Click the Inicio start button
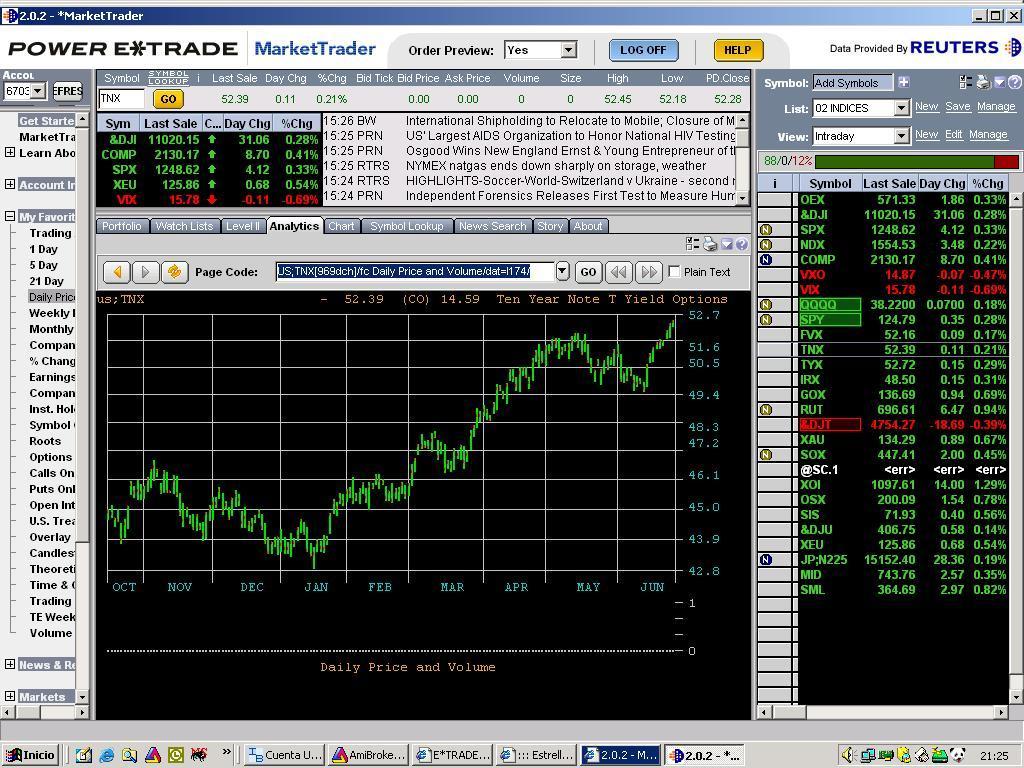This screenshot has height=768, width=1024. 30,755
